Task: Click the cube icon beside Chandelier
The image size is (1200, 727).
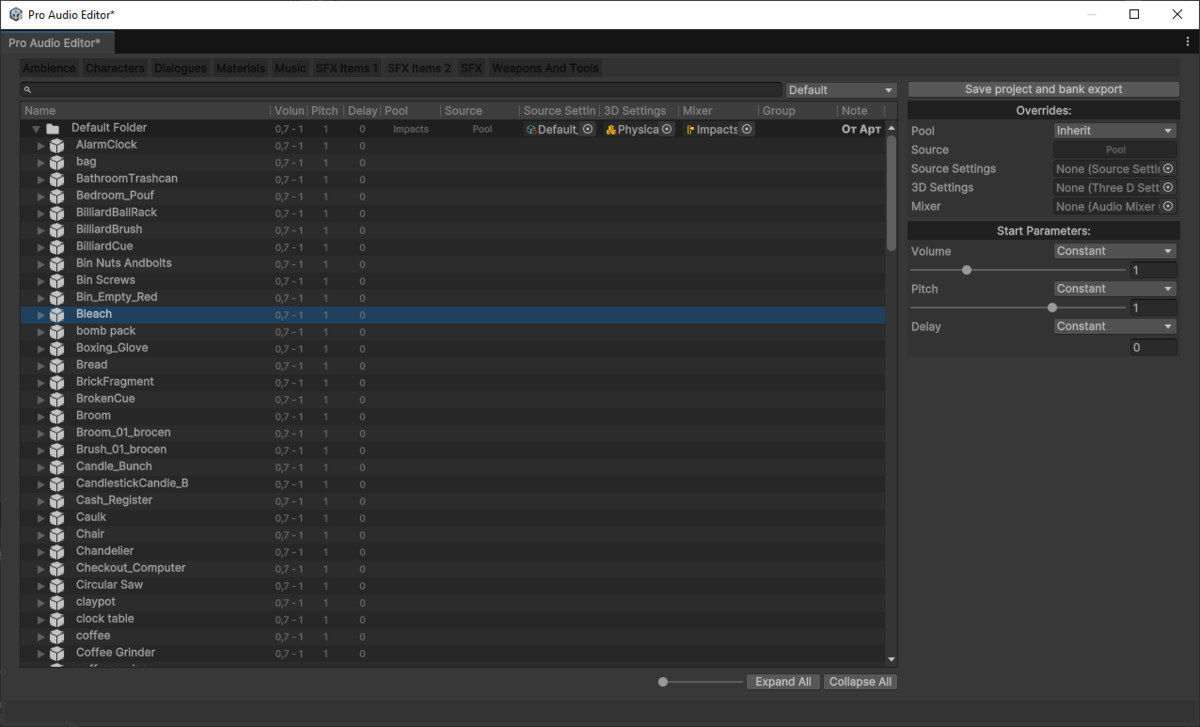Action: pyautogui.click(x=57, y=551)
